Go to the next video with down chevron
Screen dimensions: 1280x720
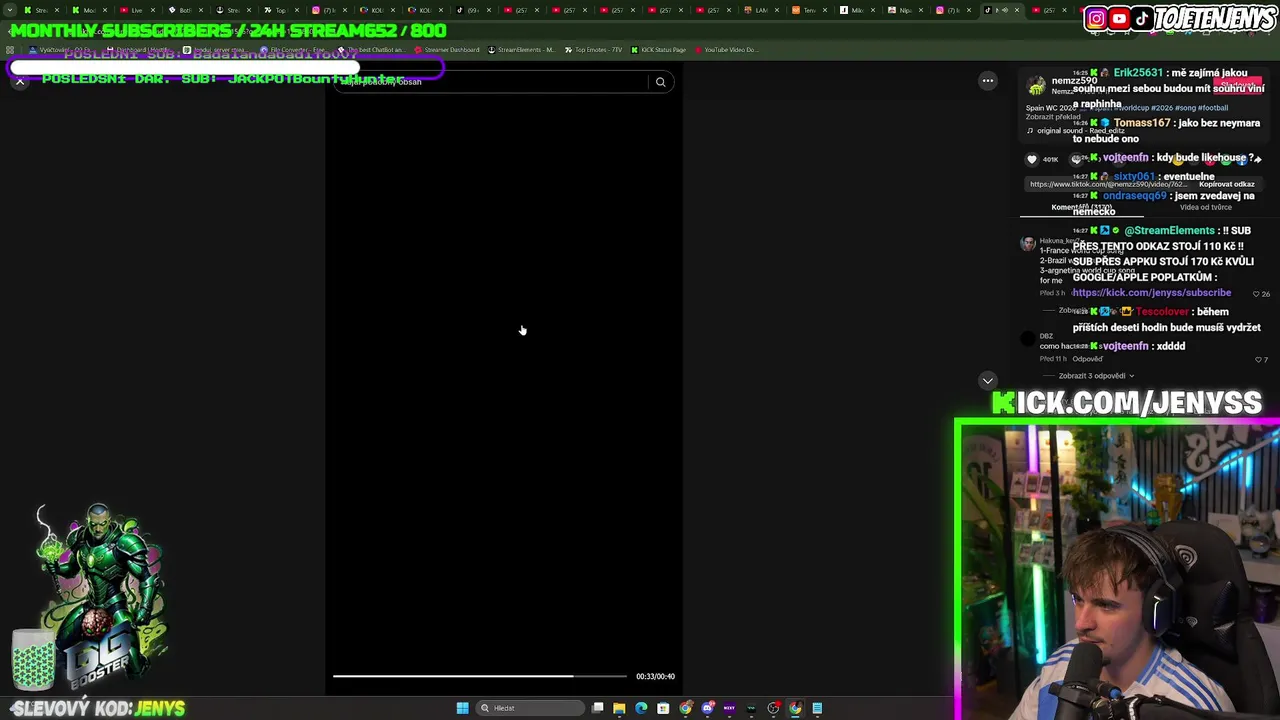pos(987,381)
